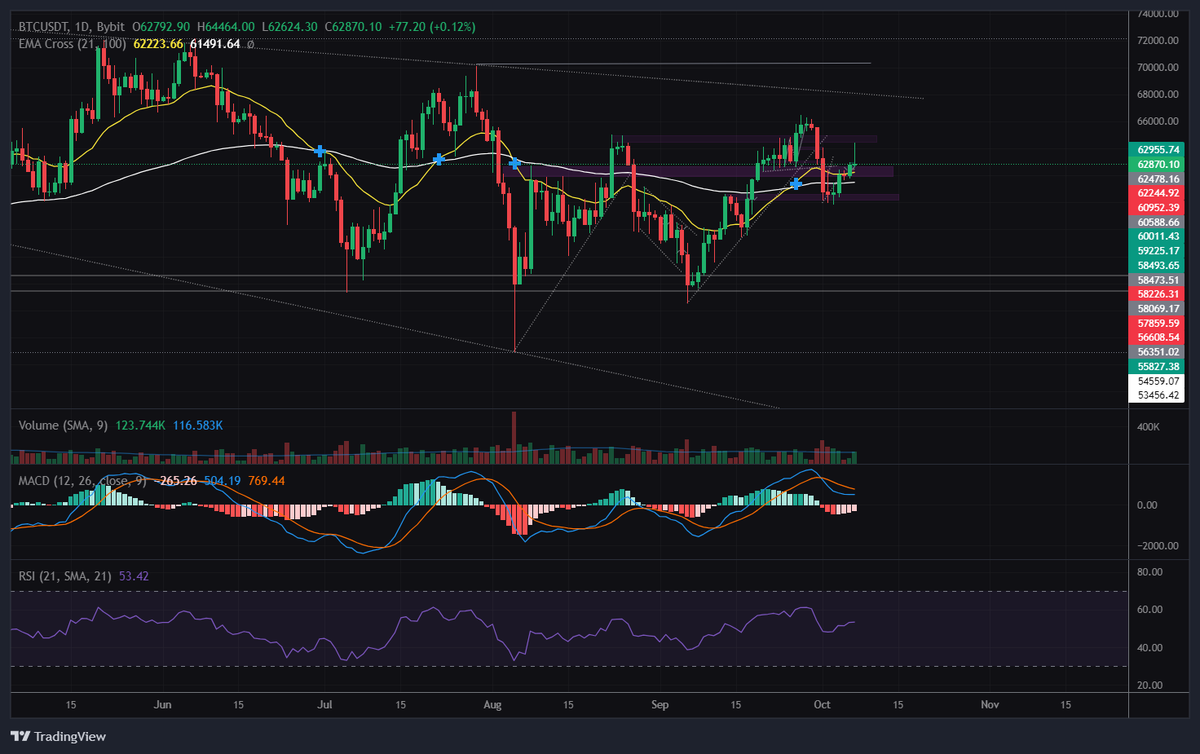Click the Sep label on time axis
The height and width of the screenshot is (754, 1200).
(x=661, y=705)
